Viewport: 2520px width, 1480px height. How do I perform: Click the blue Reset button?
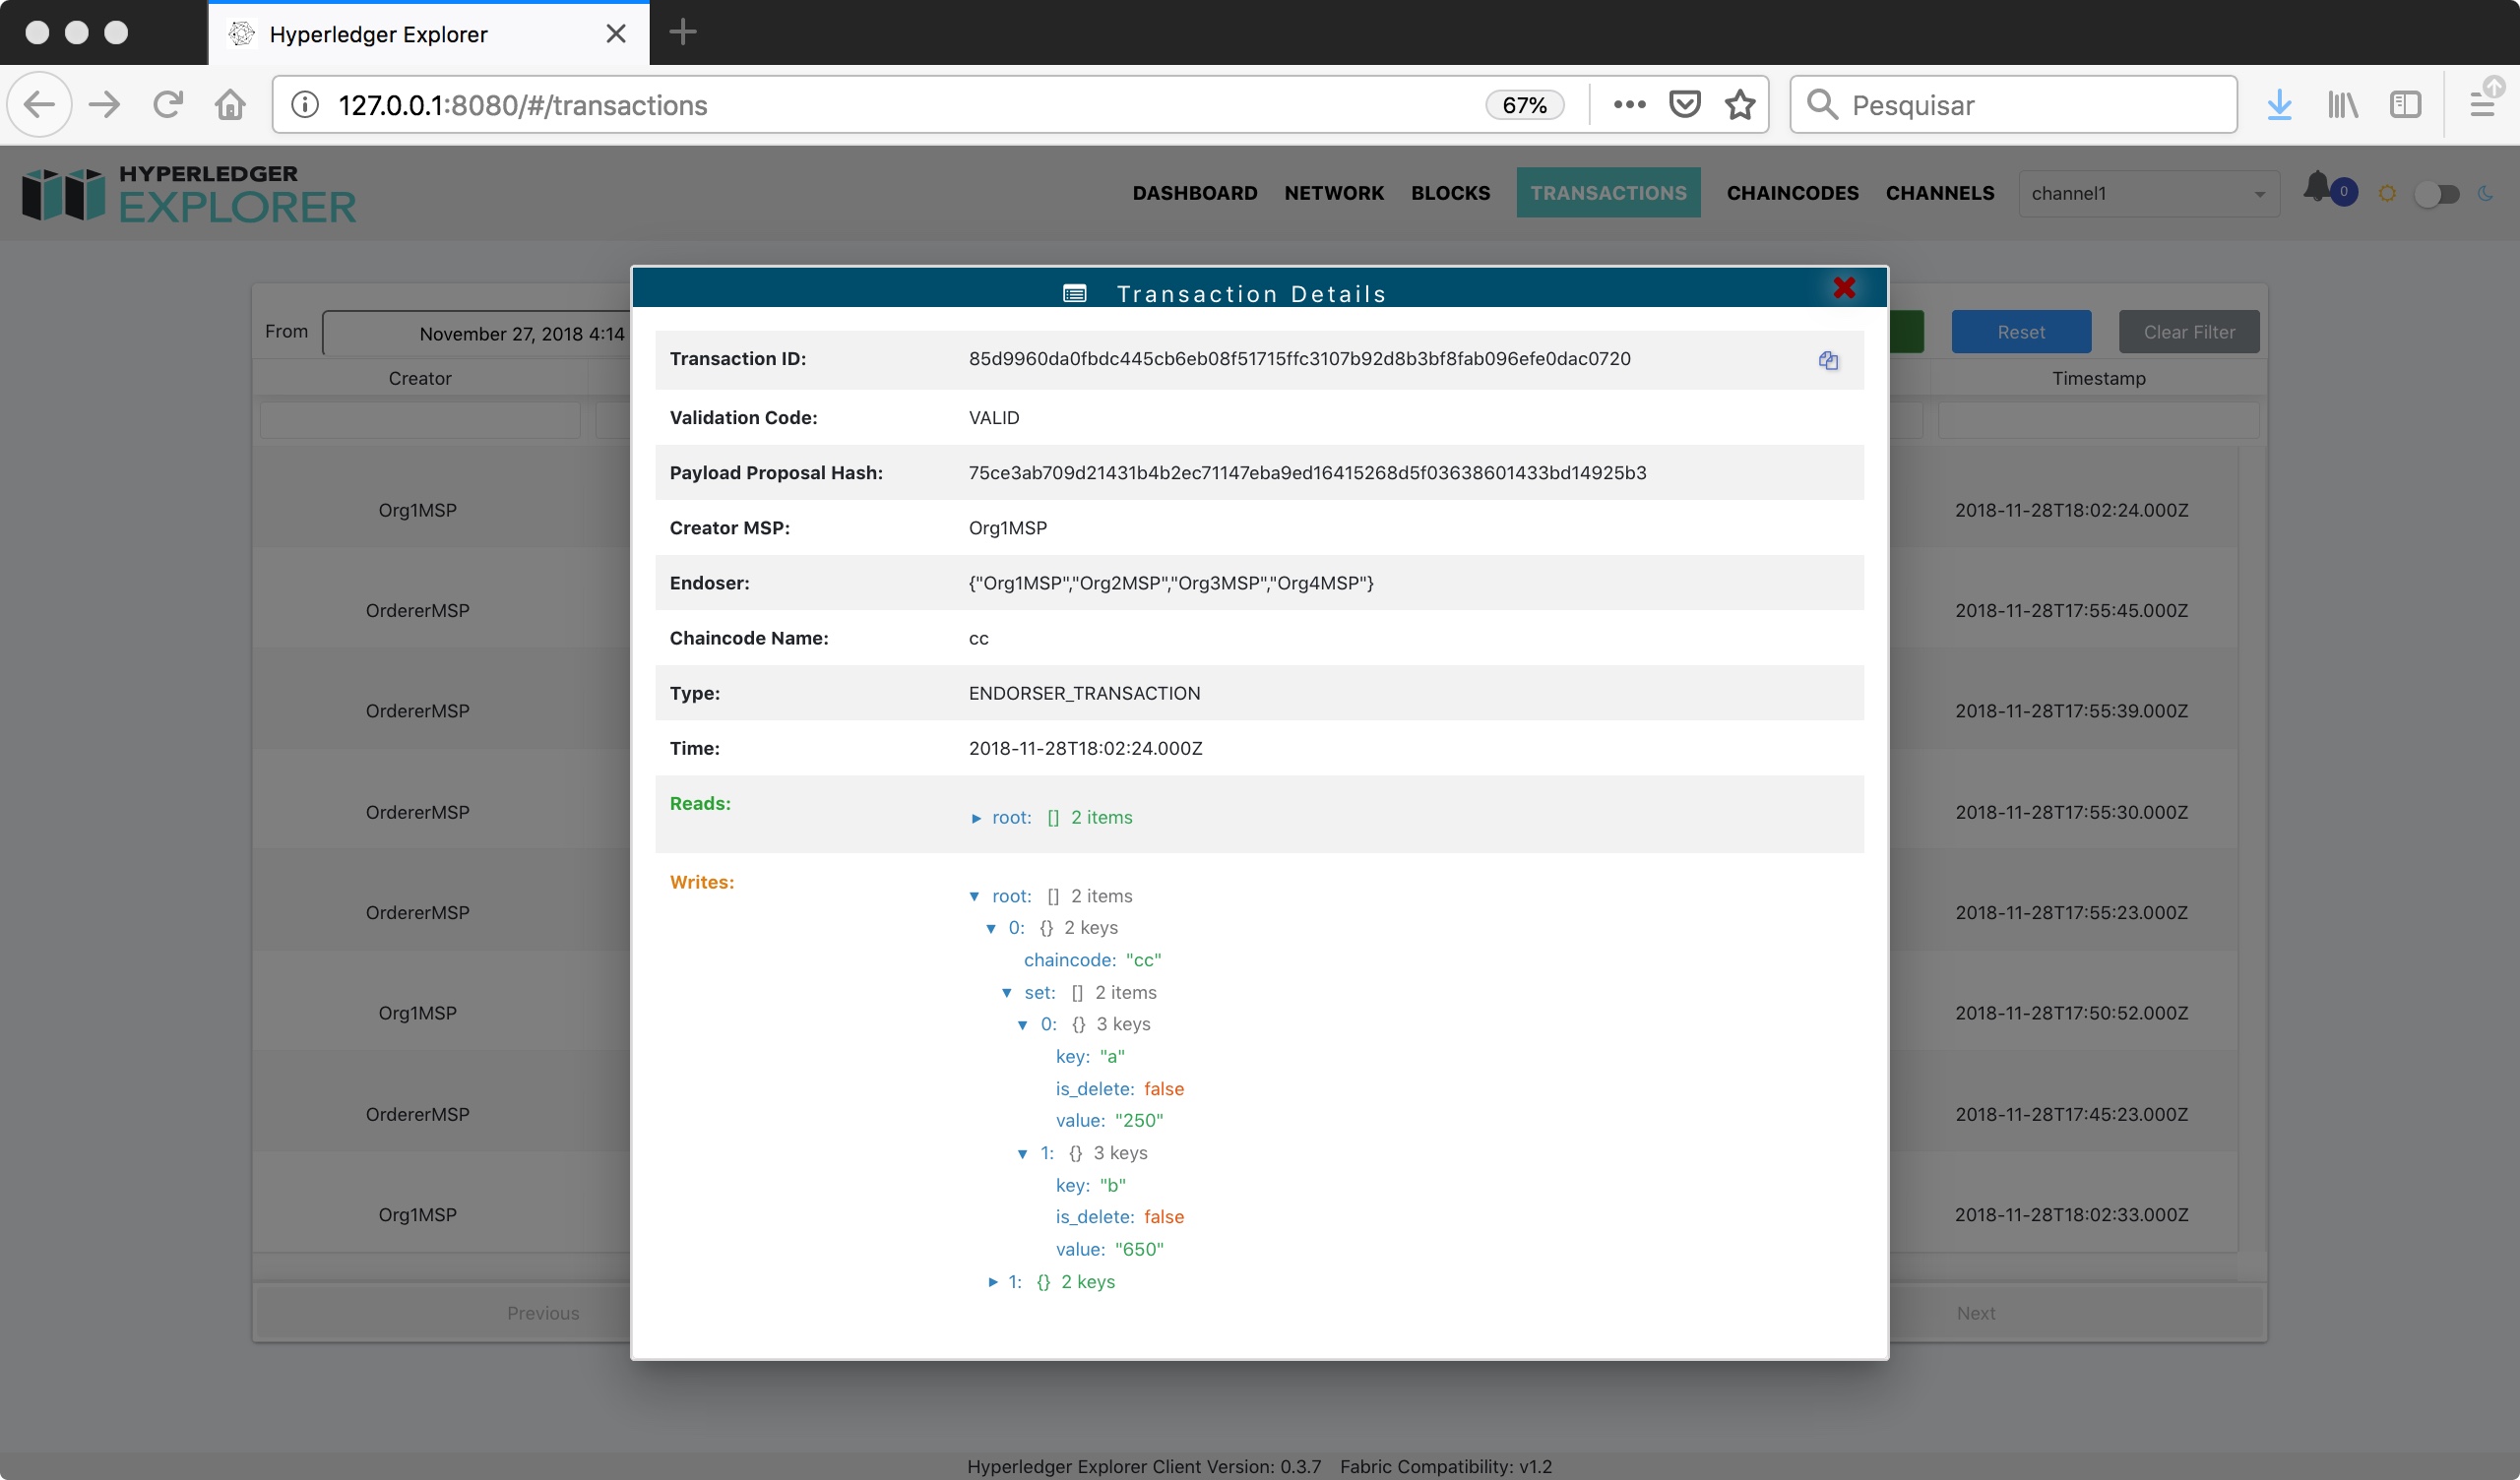2021,332
